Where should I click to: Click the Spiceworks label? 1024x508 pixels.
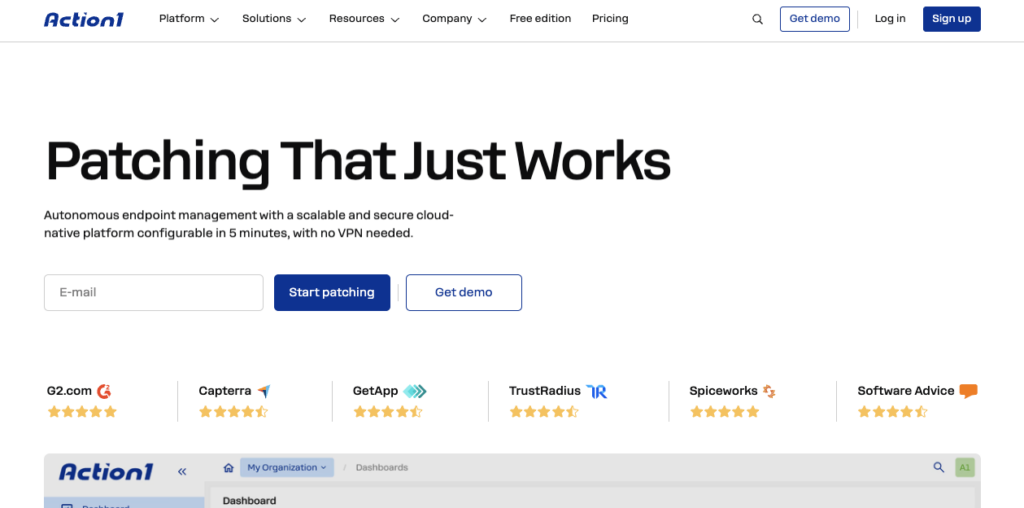pos(724,391)
